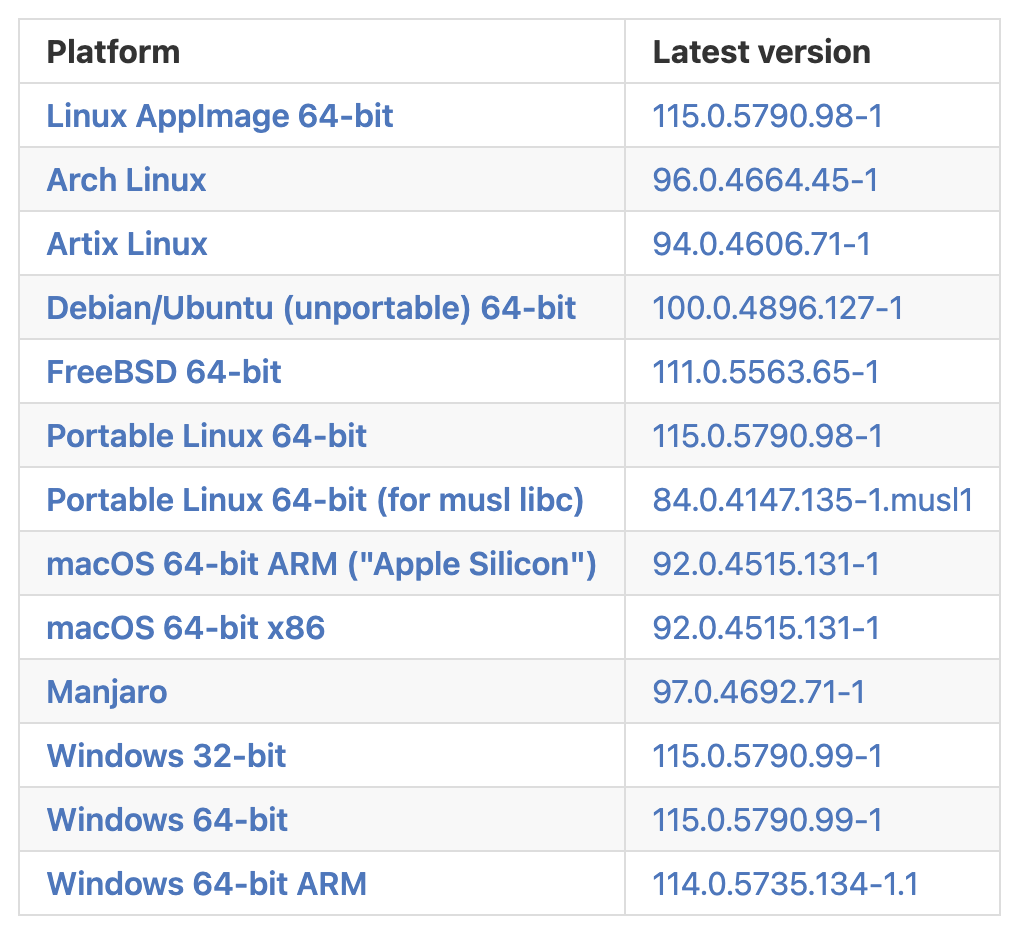Click Artix Linux version 94.0.4606.71-1
The height and width of the screenshot is (930, 1022).
761,244
